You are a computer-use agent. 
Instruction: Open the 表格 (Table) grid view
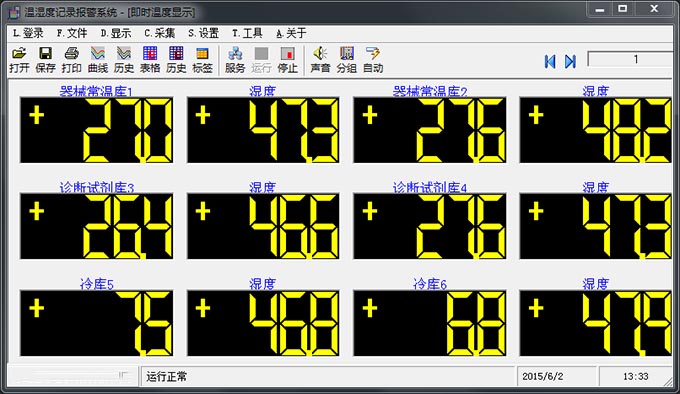tap(150, 60)
